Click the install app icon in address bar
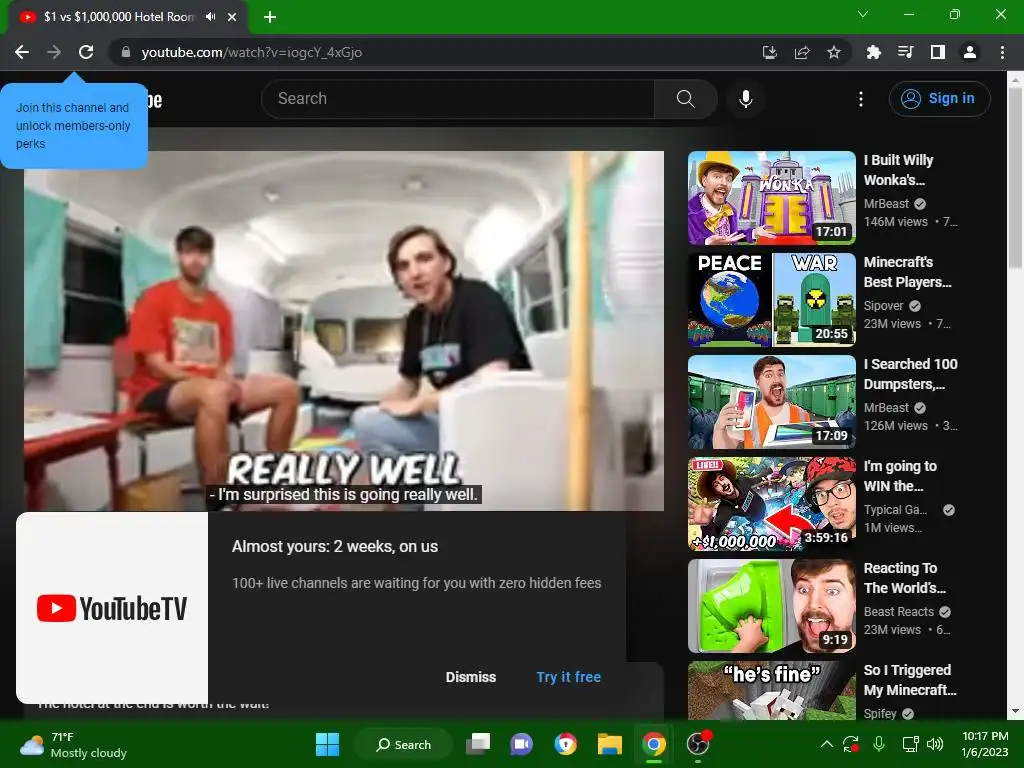The height and width of the screenshot is (768, 1024). (770, 52)
